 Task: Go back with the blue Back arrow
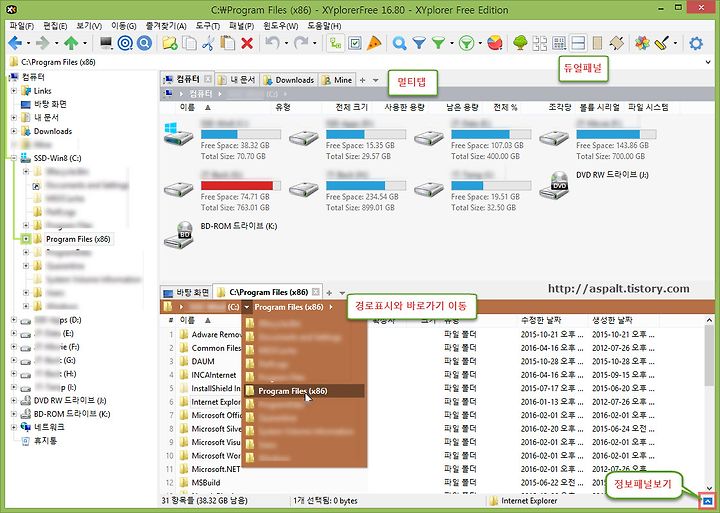15,44
